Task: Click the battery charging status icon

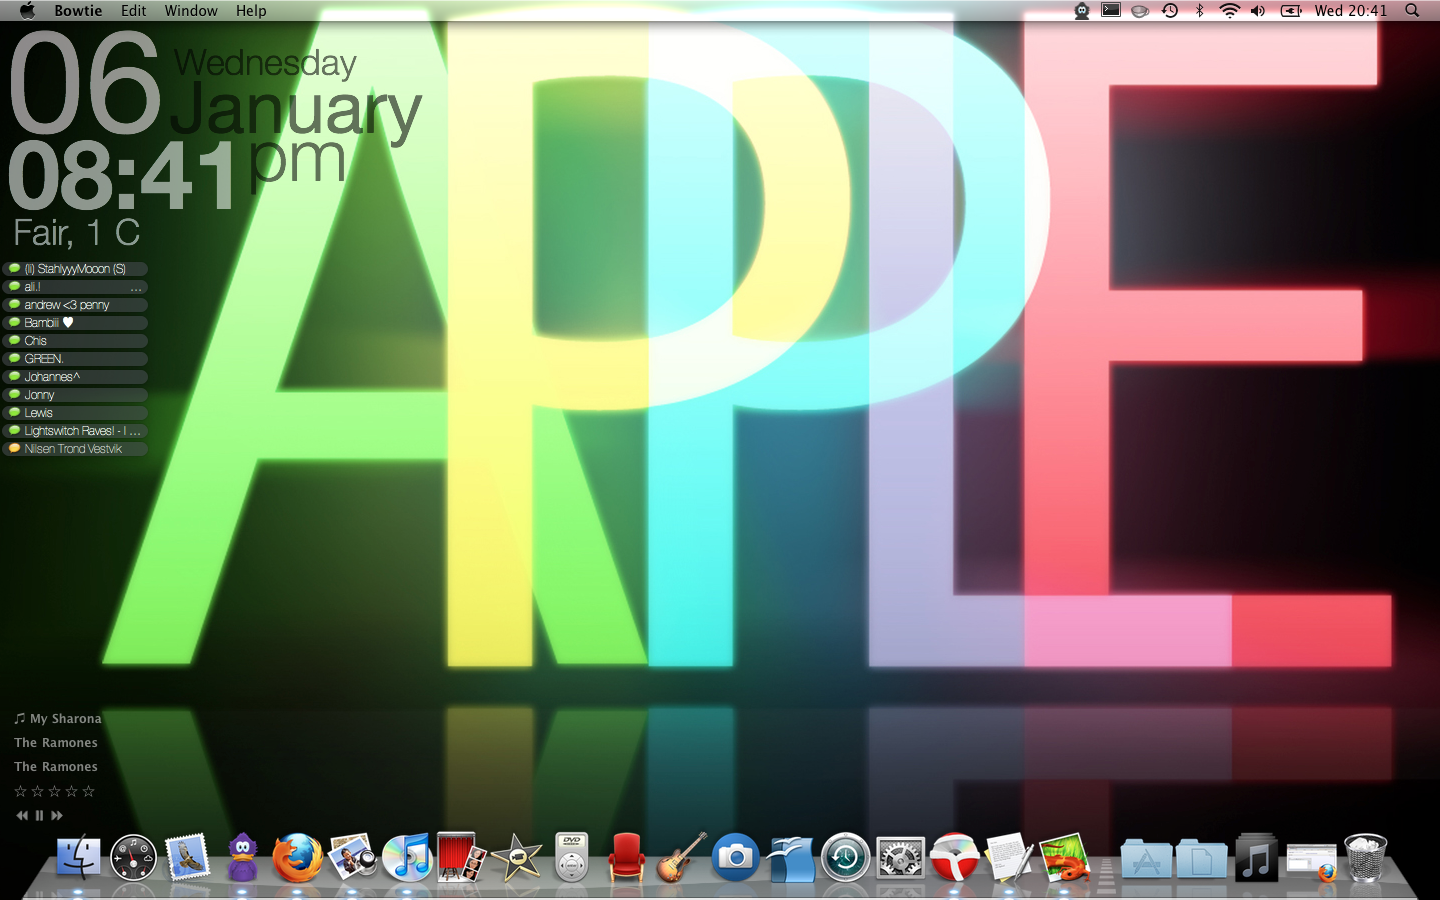Action: (x=1291, y=10)
